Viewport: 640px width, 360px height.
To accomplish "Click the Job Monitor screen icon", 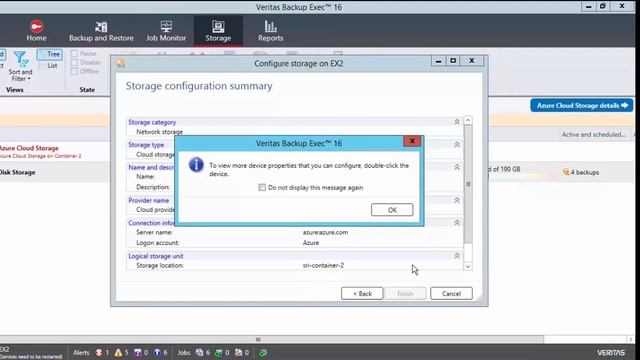I will point(166,27).
